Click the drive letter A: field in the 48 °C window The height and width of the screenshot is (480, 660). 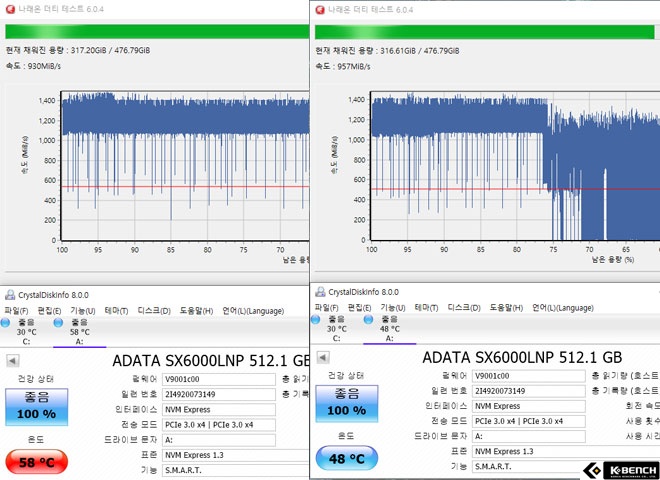529,436
